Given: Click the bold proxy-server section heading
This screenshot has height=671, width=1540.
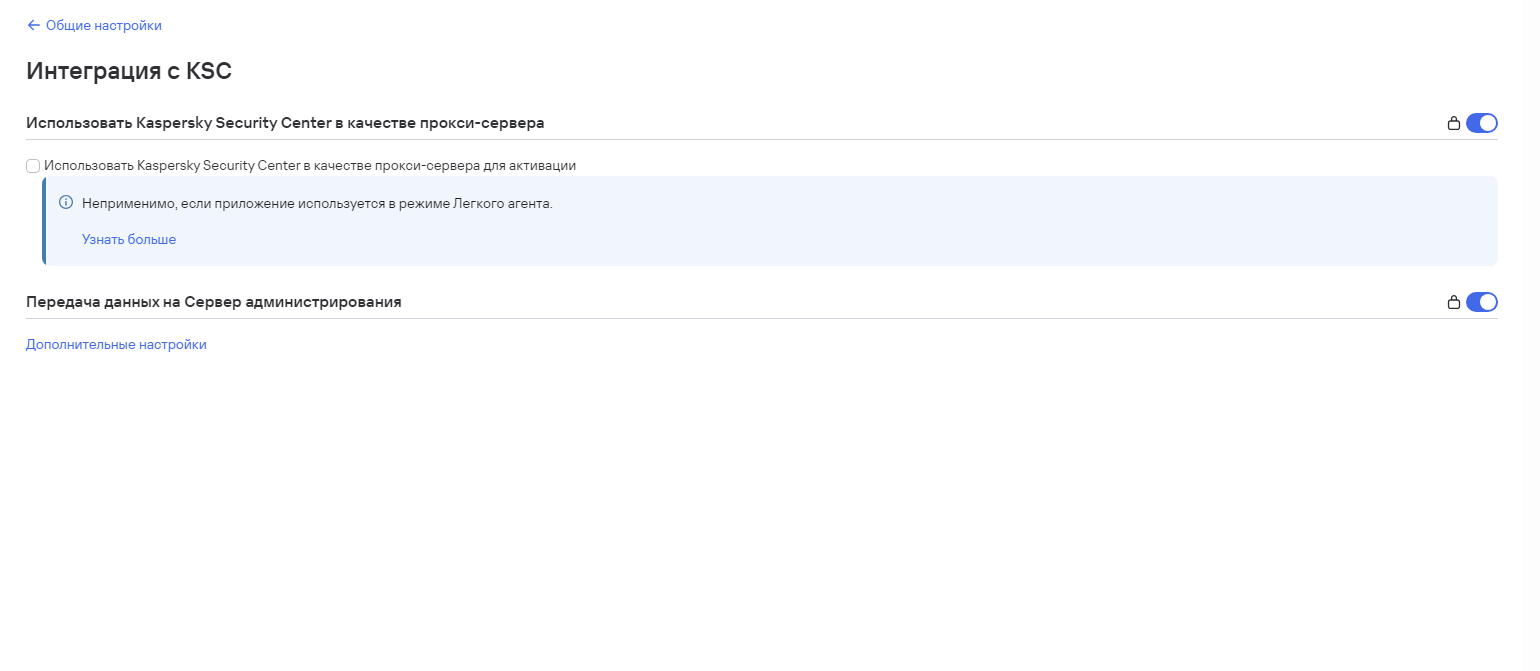Looking at the screenshot, I should point(285,123).
